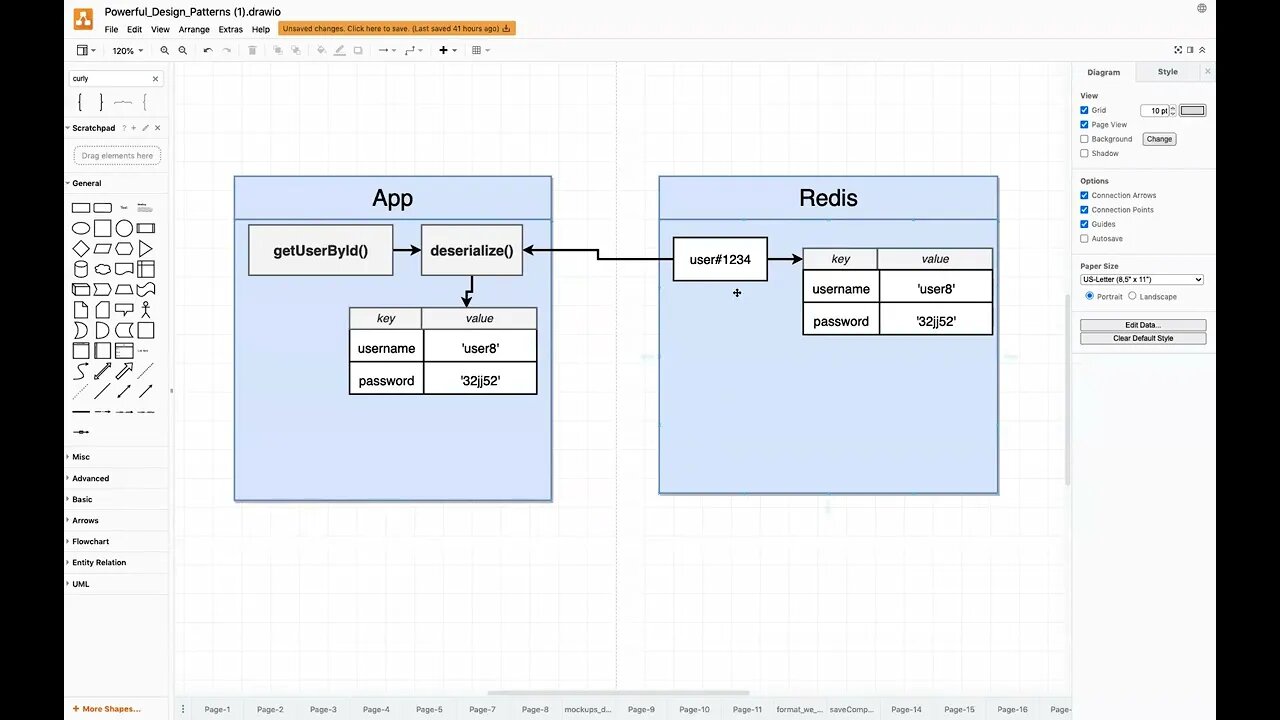Open the Insert plus dropdown

click(x=447, y=50)
